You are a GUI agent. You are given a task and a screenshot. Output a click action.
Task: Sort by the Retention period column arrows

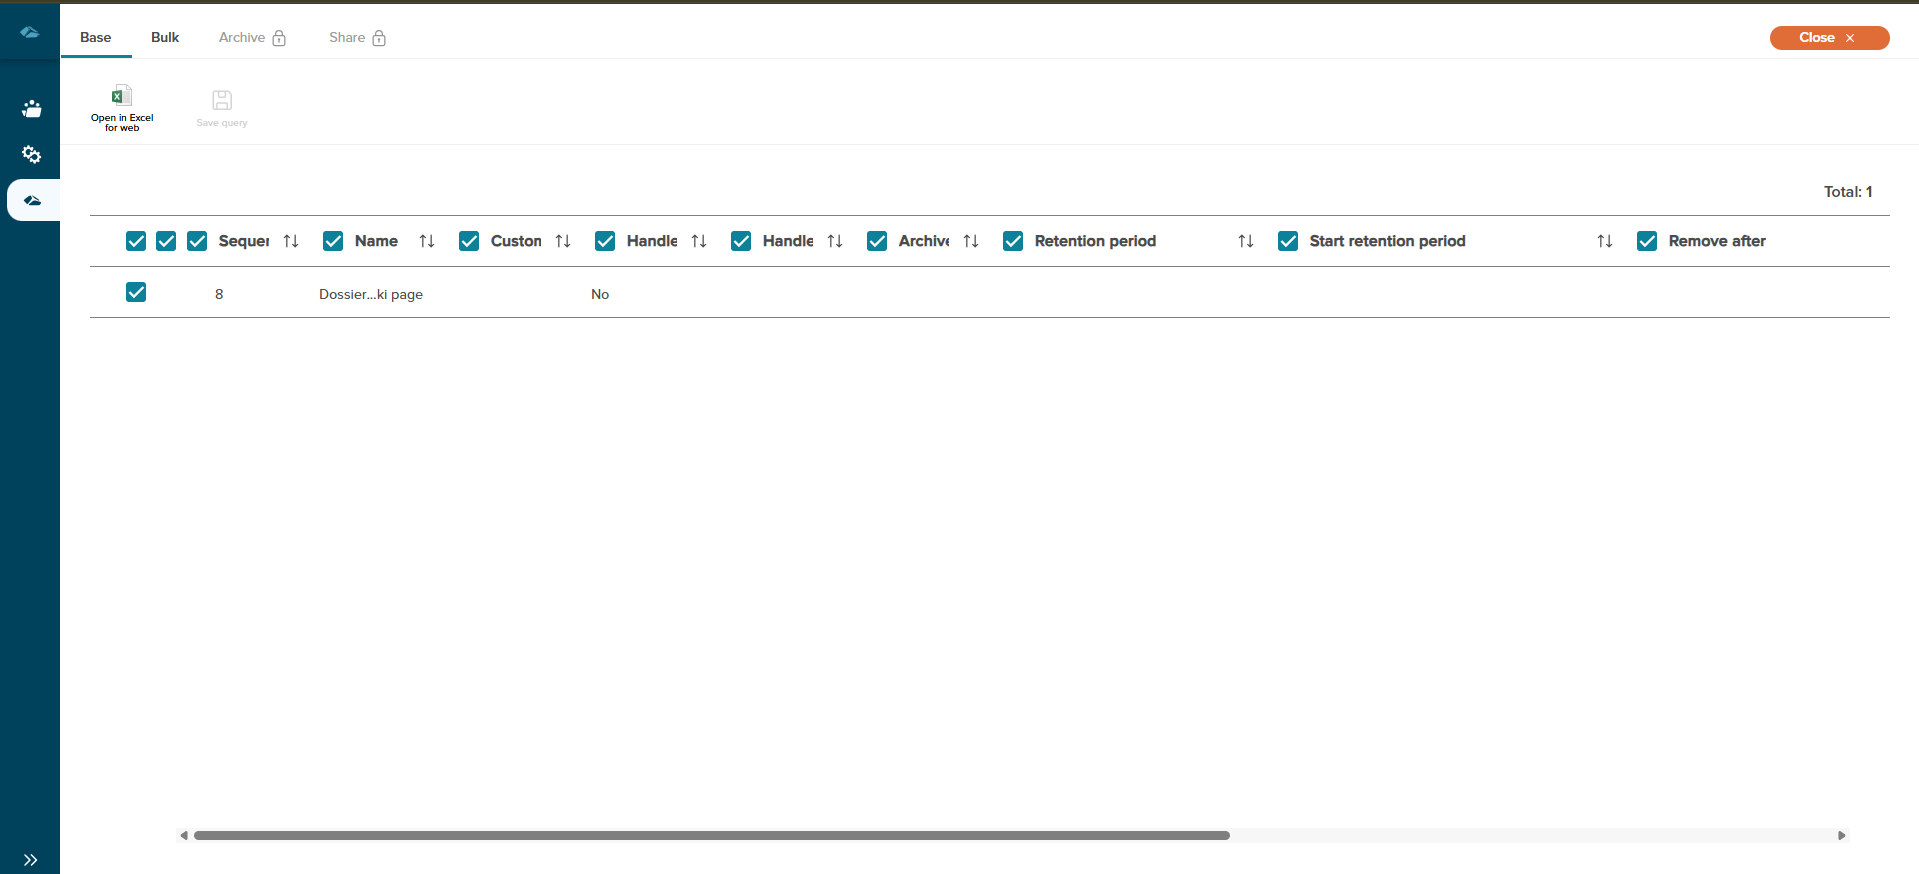coord(1246,241)
